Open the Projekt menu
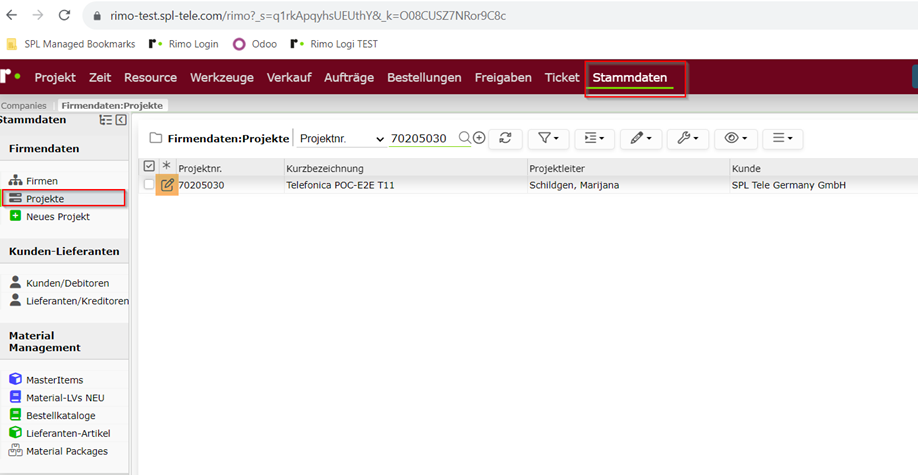 point(55,77)
